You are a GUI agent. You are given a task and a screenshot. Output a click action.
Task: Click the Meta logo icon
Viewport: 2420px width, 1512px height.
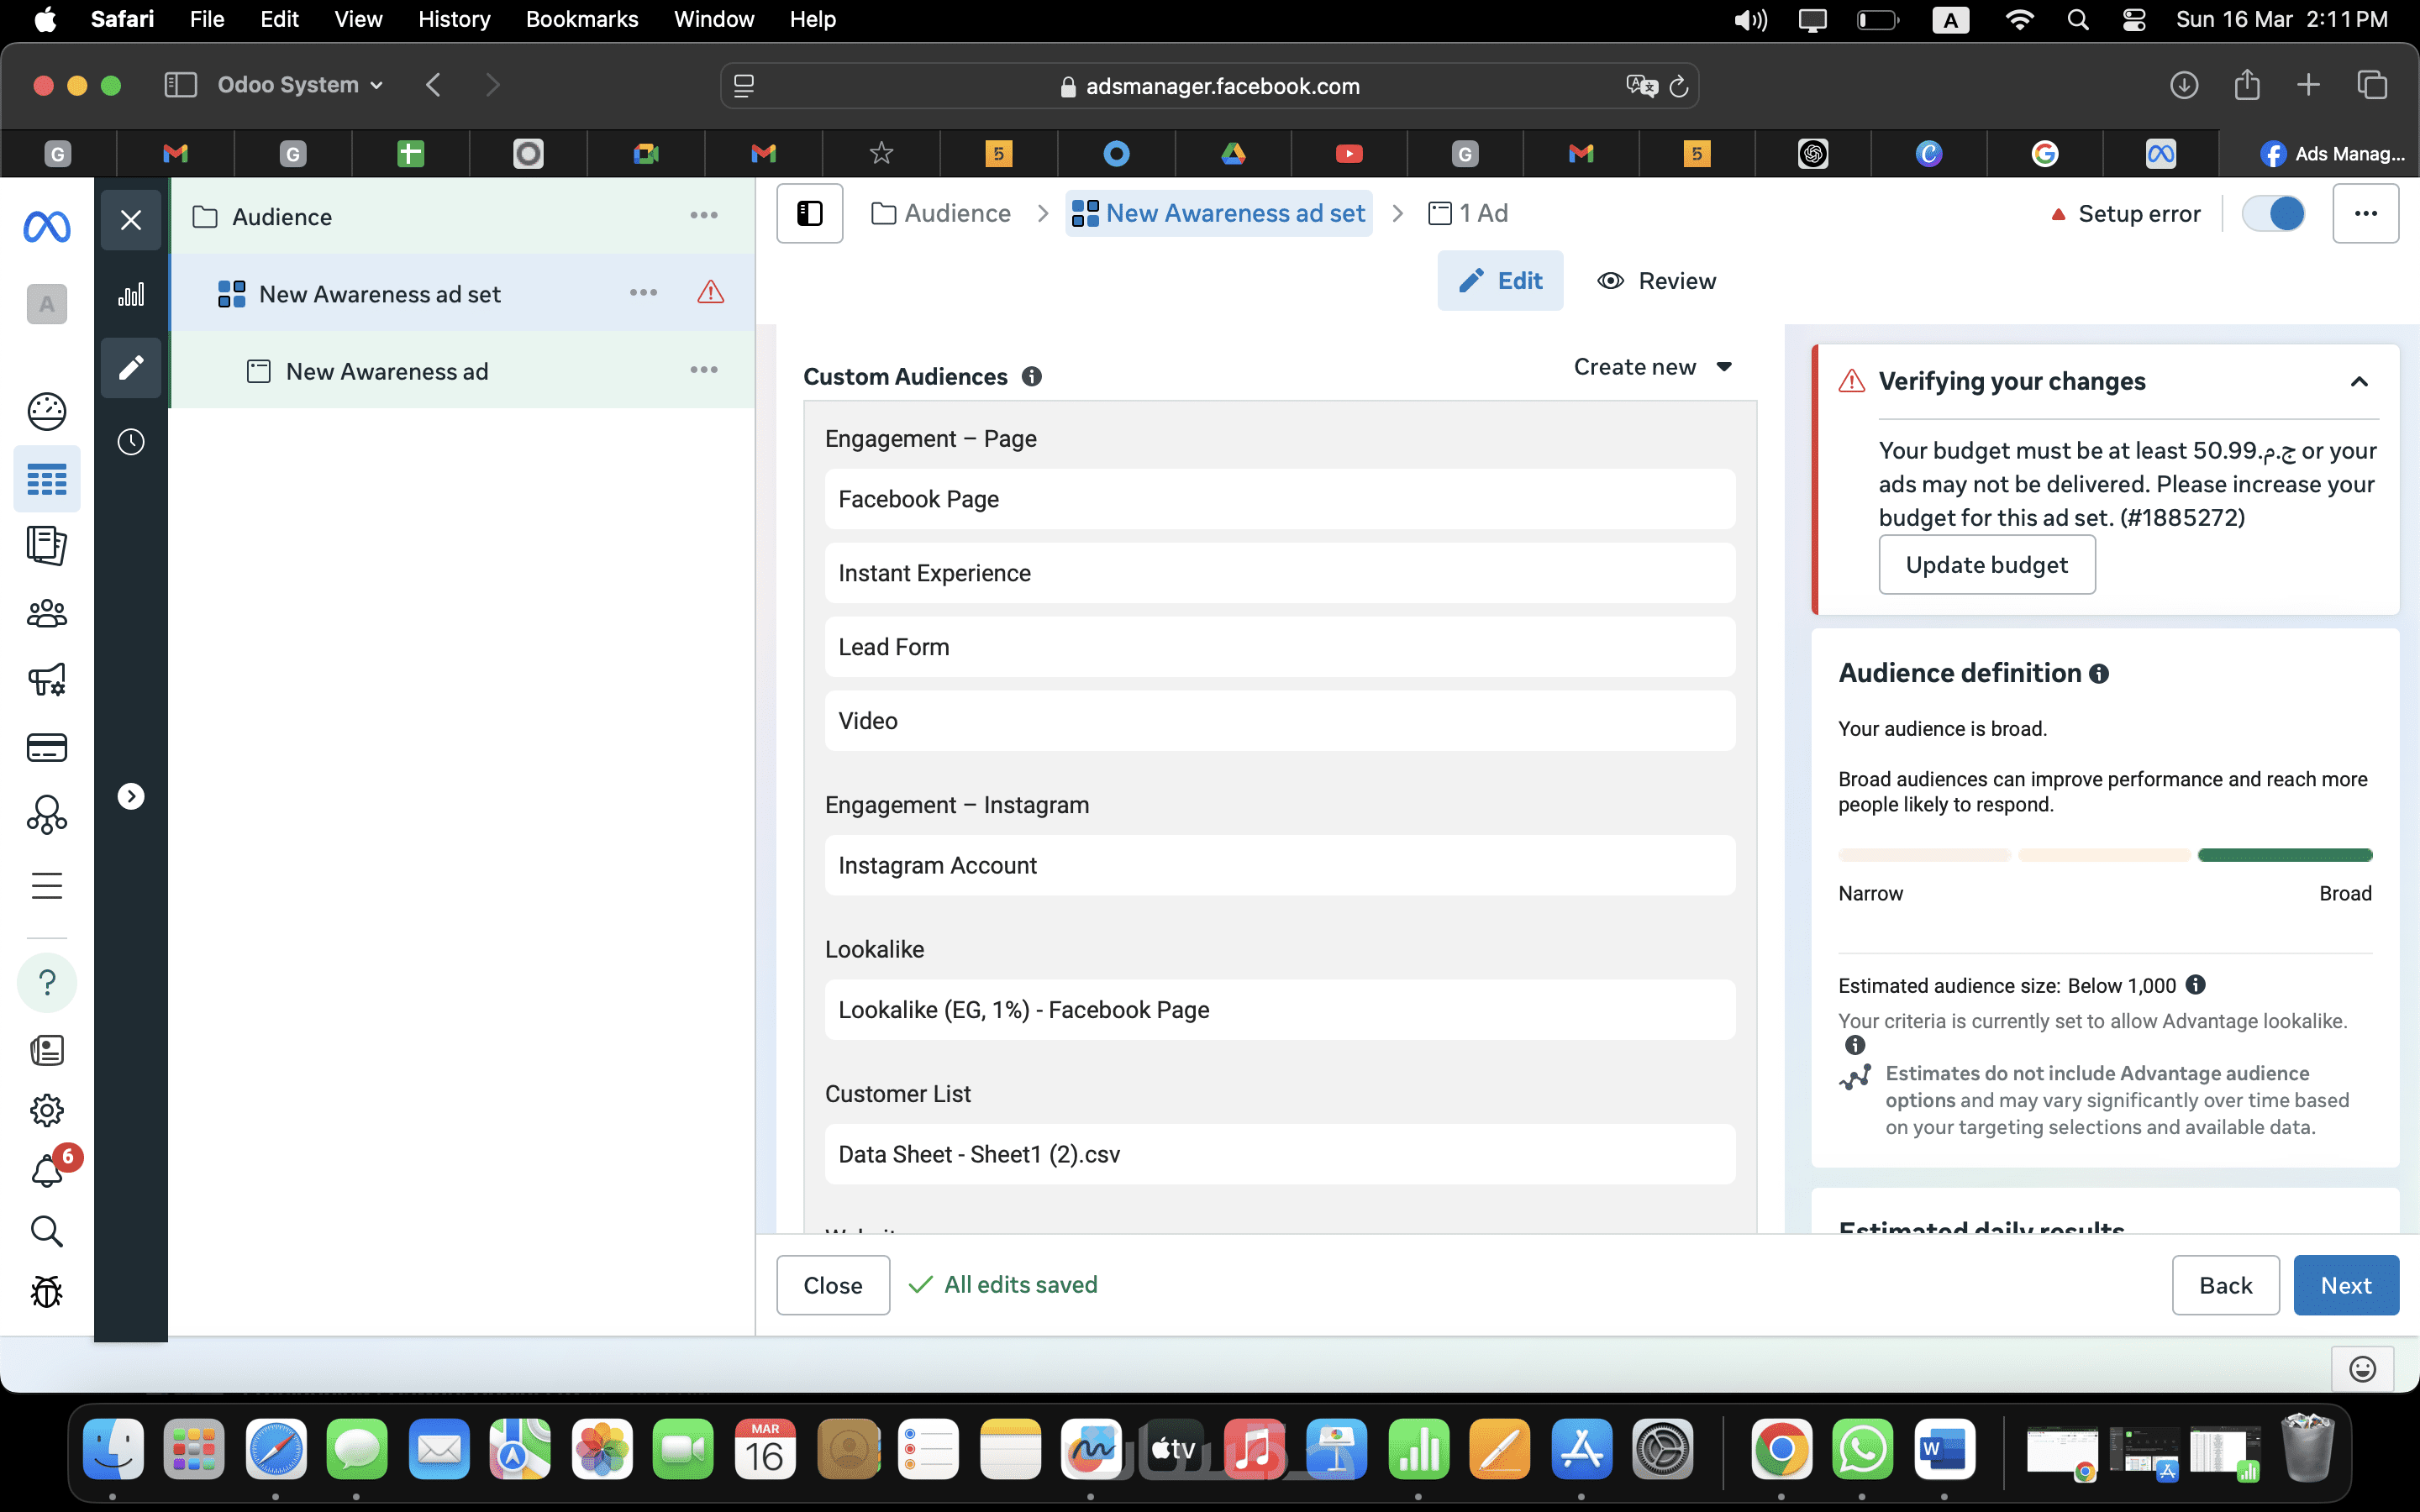47,227
